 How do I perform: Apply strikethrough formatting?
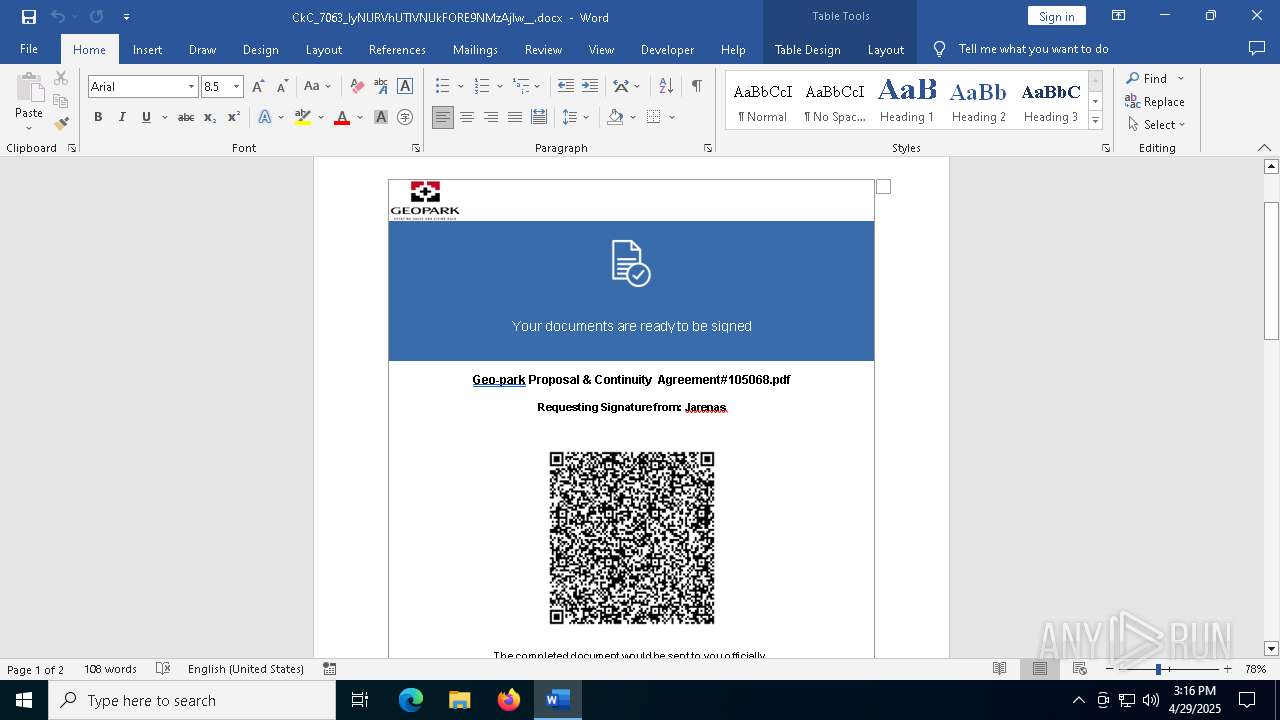click(186, 117)
